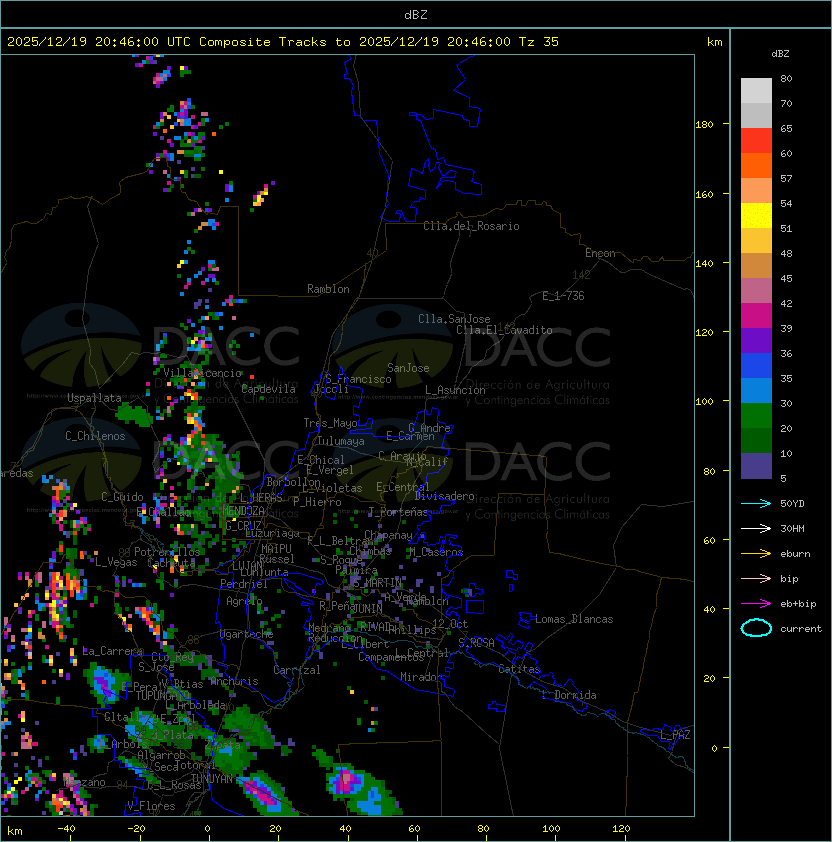Click the 'C_Chilenos' map label

95,436
